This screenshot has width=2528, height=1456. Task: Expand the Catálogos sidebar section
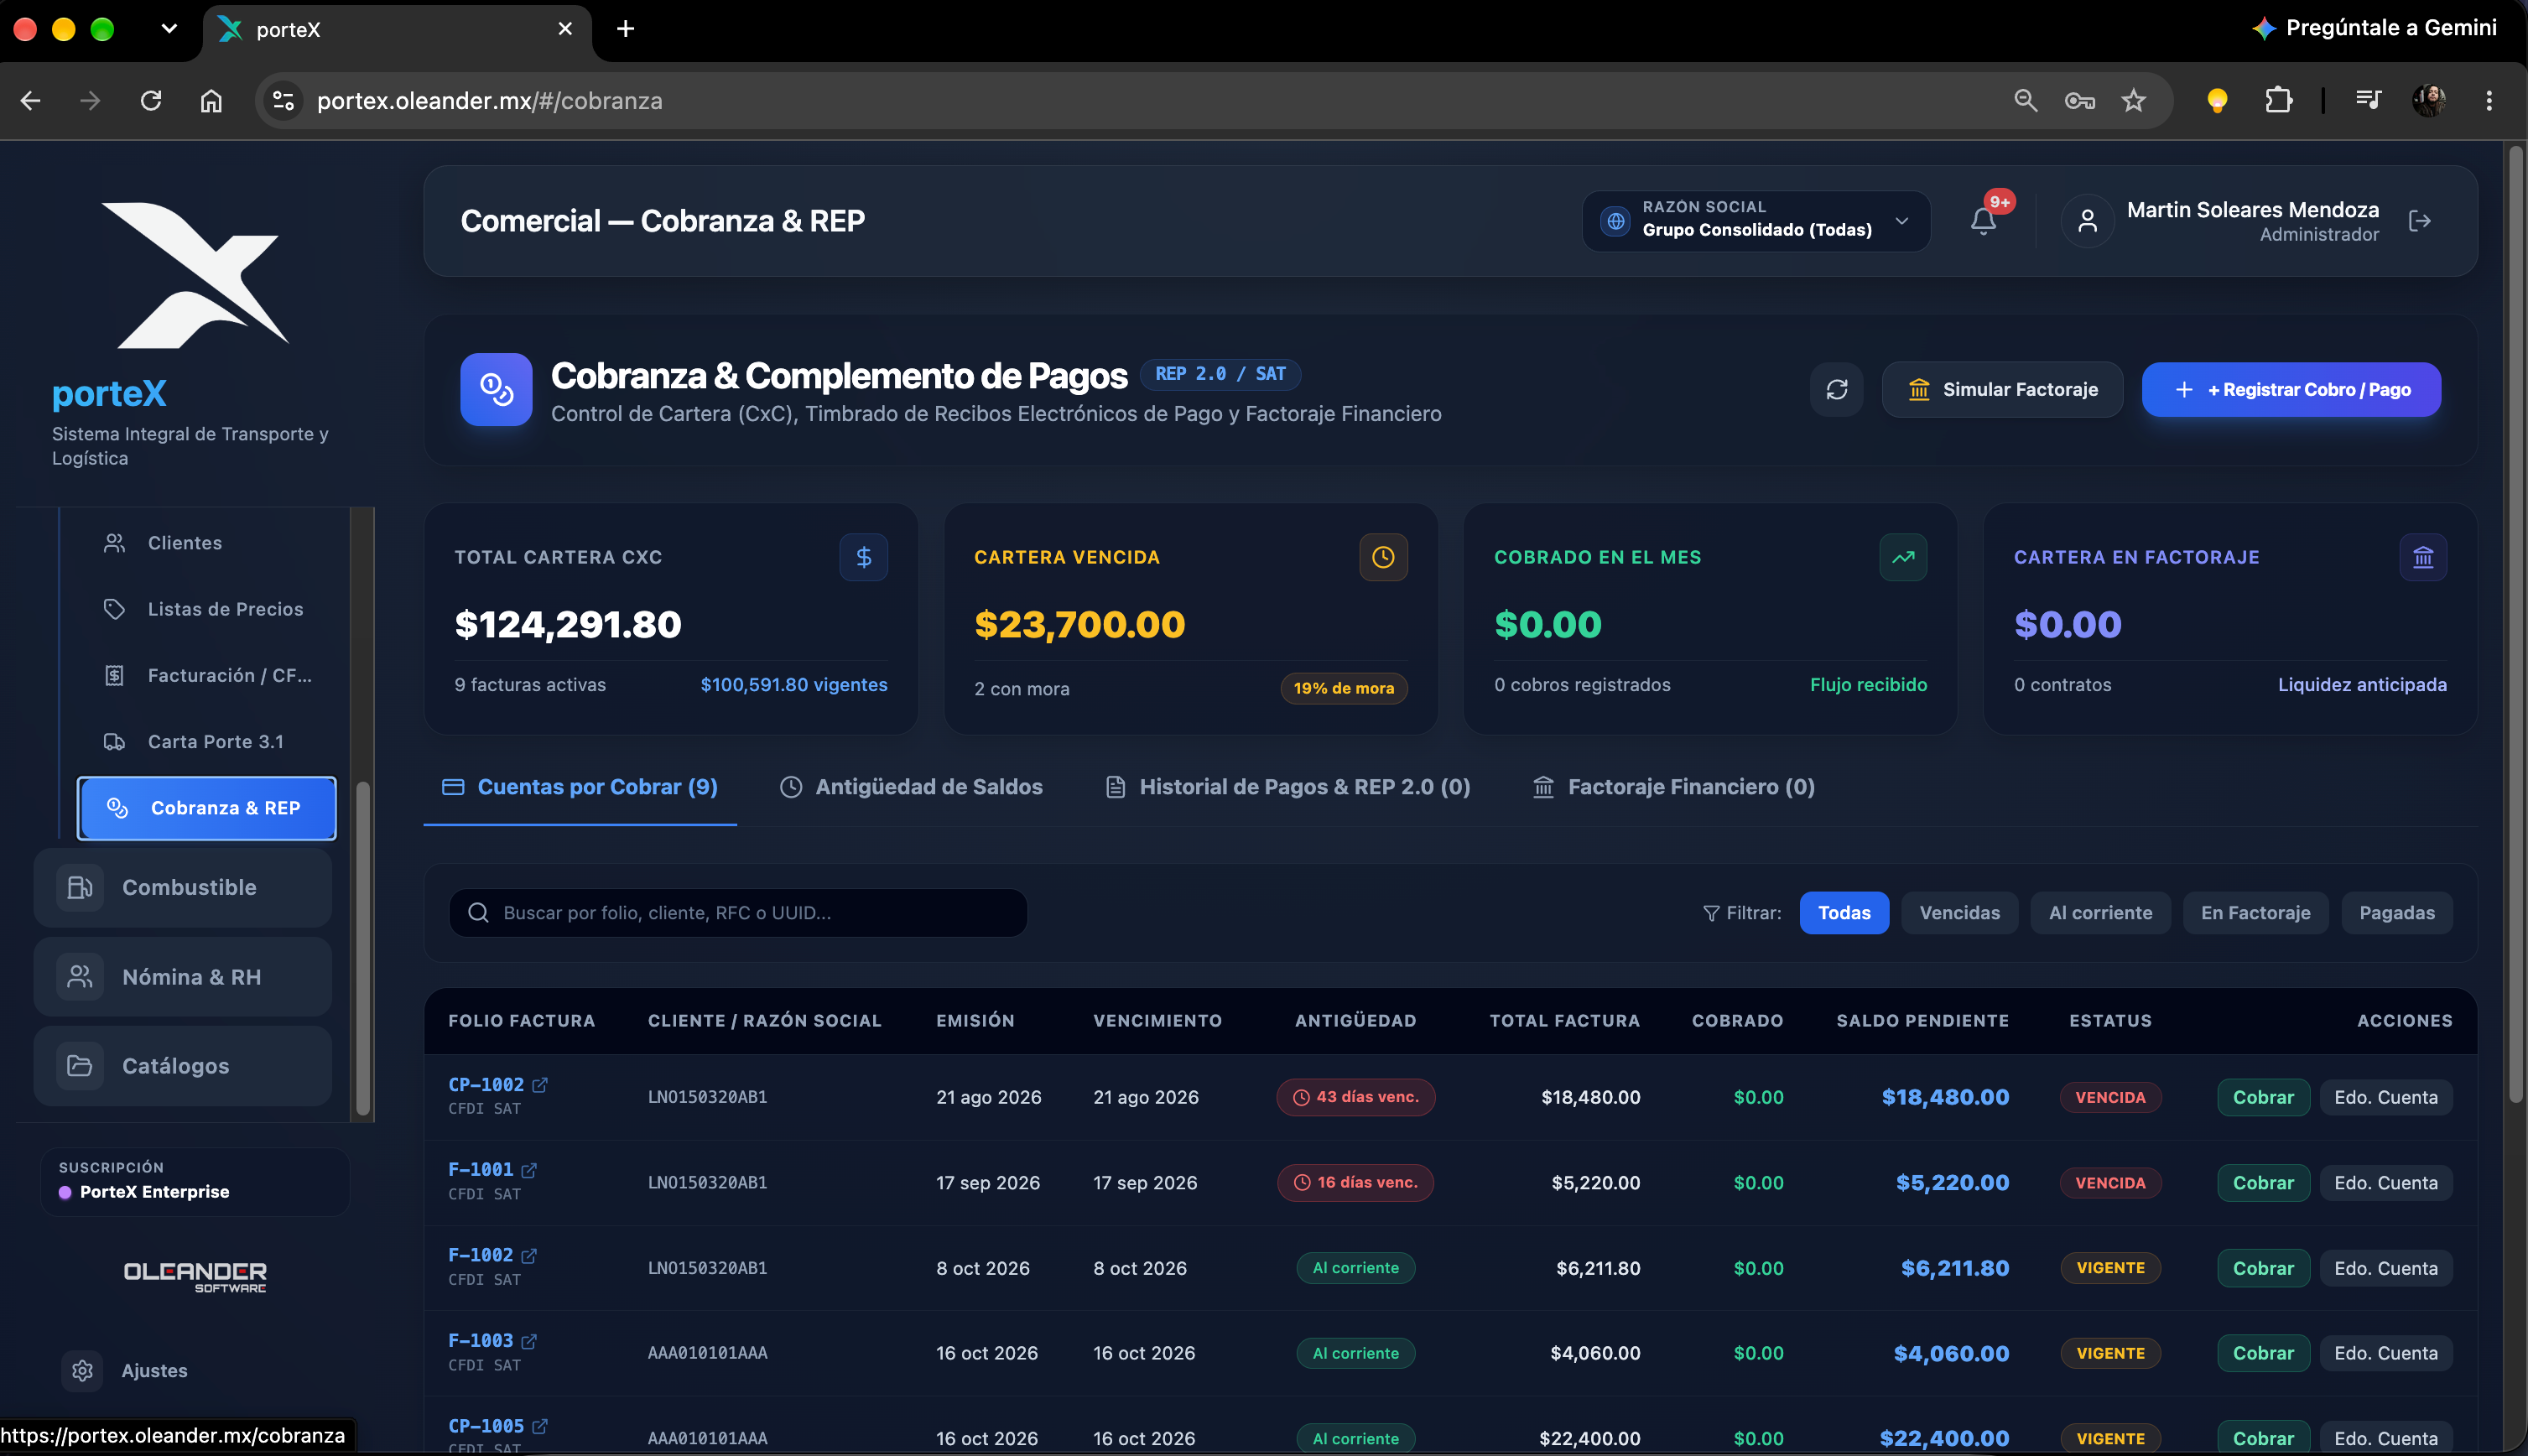(183, 1066)
